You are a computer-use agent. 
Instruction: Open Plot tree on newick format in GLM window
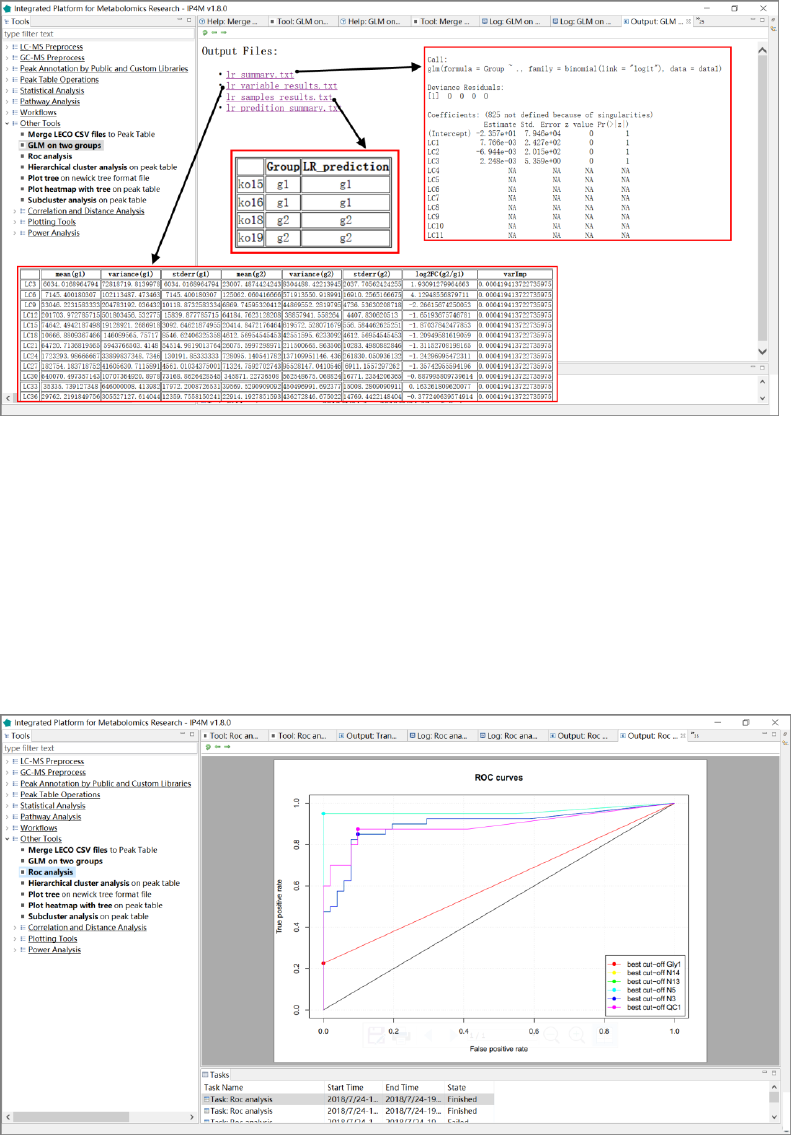(88, 178)
